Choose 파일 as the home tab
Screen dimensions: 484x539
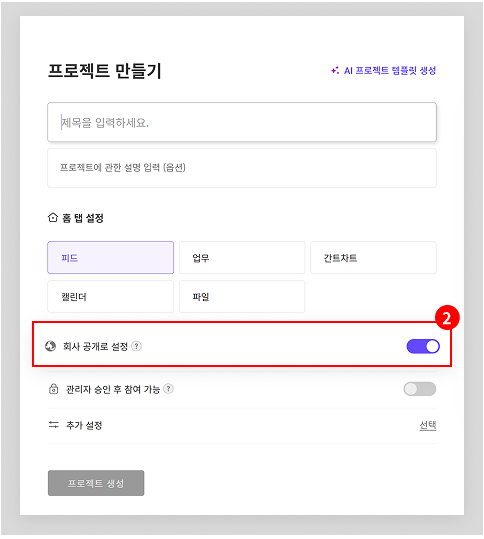[242, 296]
